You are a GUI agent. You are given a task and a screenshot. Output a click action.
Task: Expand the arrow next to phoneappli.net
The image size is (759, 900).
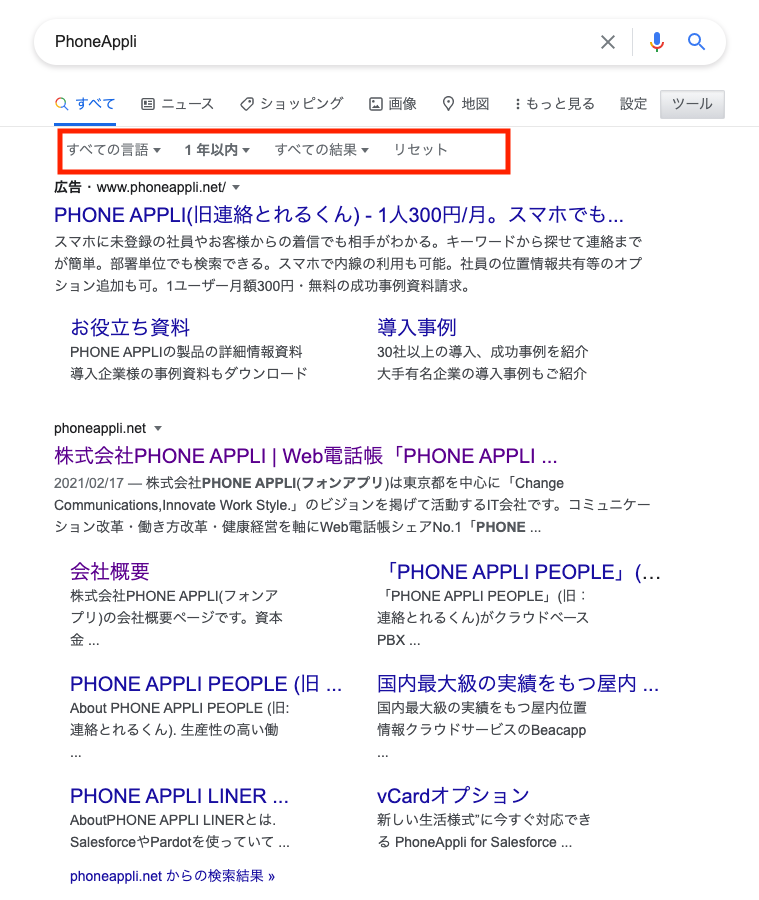(x=158, y=429)
